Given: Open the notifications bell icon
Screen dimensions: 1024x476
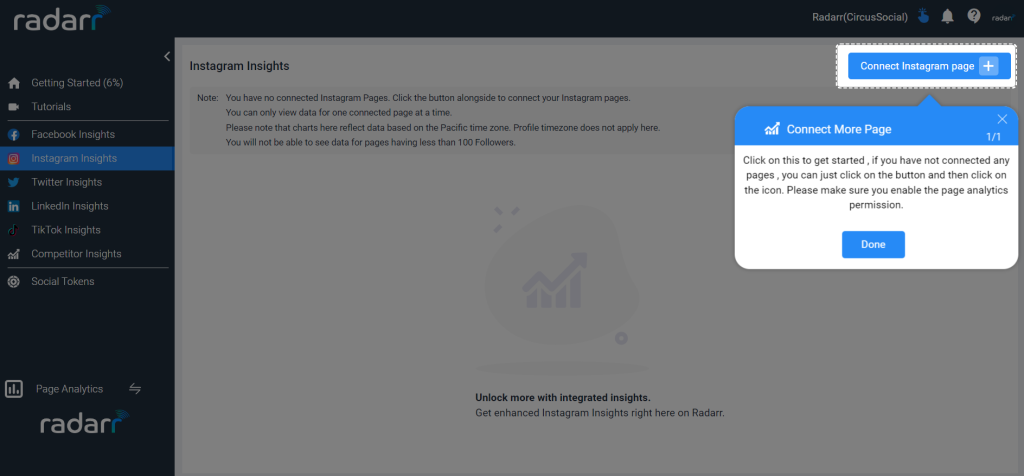Looking at the screenshot, I should pos(948,17).
